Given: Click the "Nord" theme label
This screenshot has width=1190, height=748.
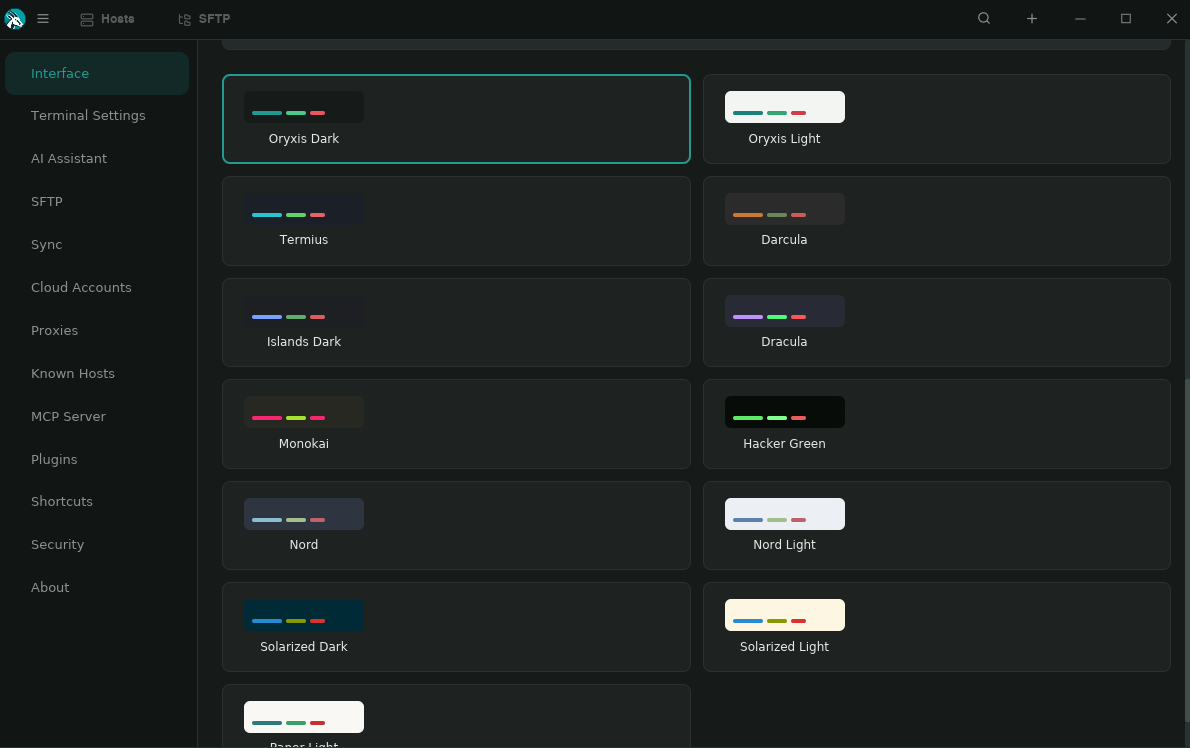Looking at the screenshot, I should click(x=304, y=545).
